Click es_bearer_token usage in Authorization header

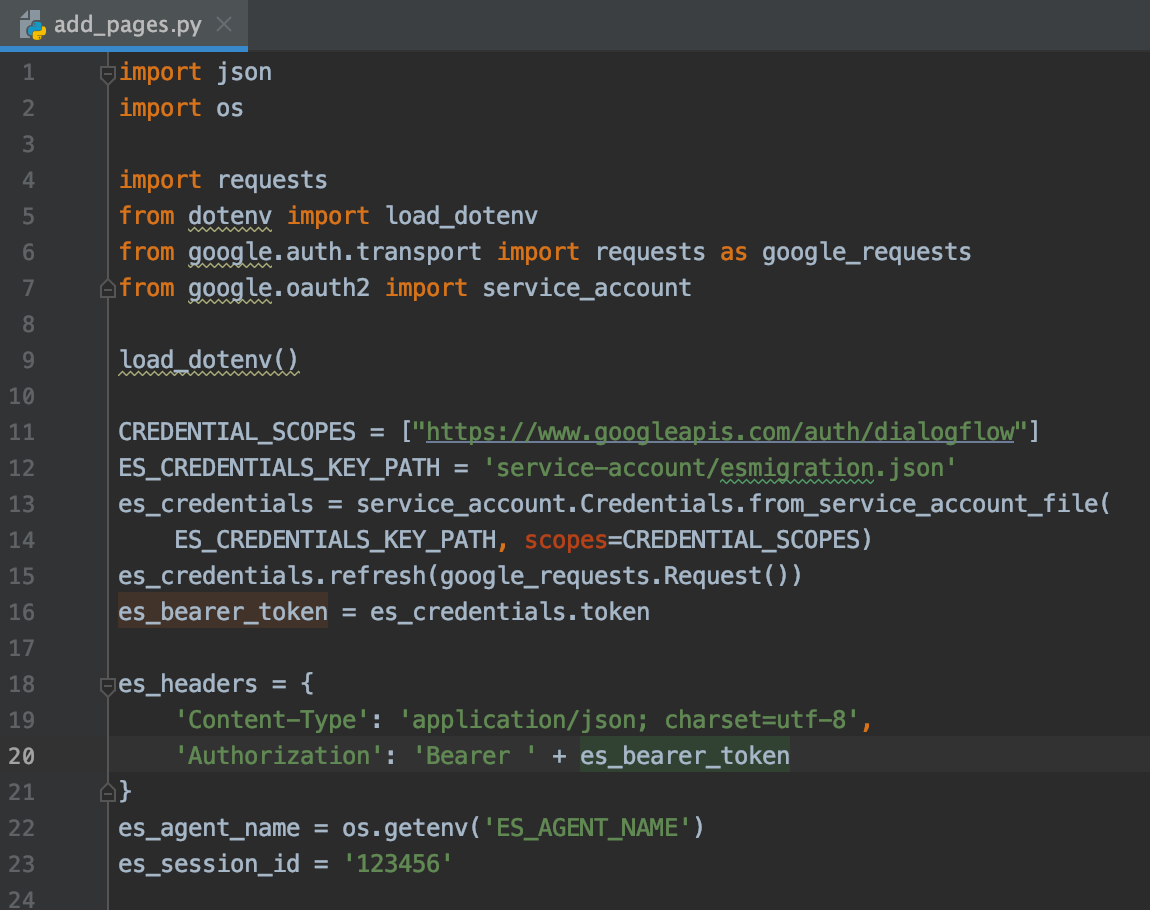pyautogui.click(x=684, y=756)
